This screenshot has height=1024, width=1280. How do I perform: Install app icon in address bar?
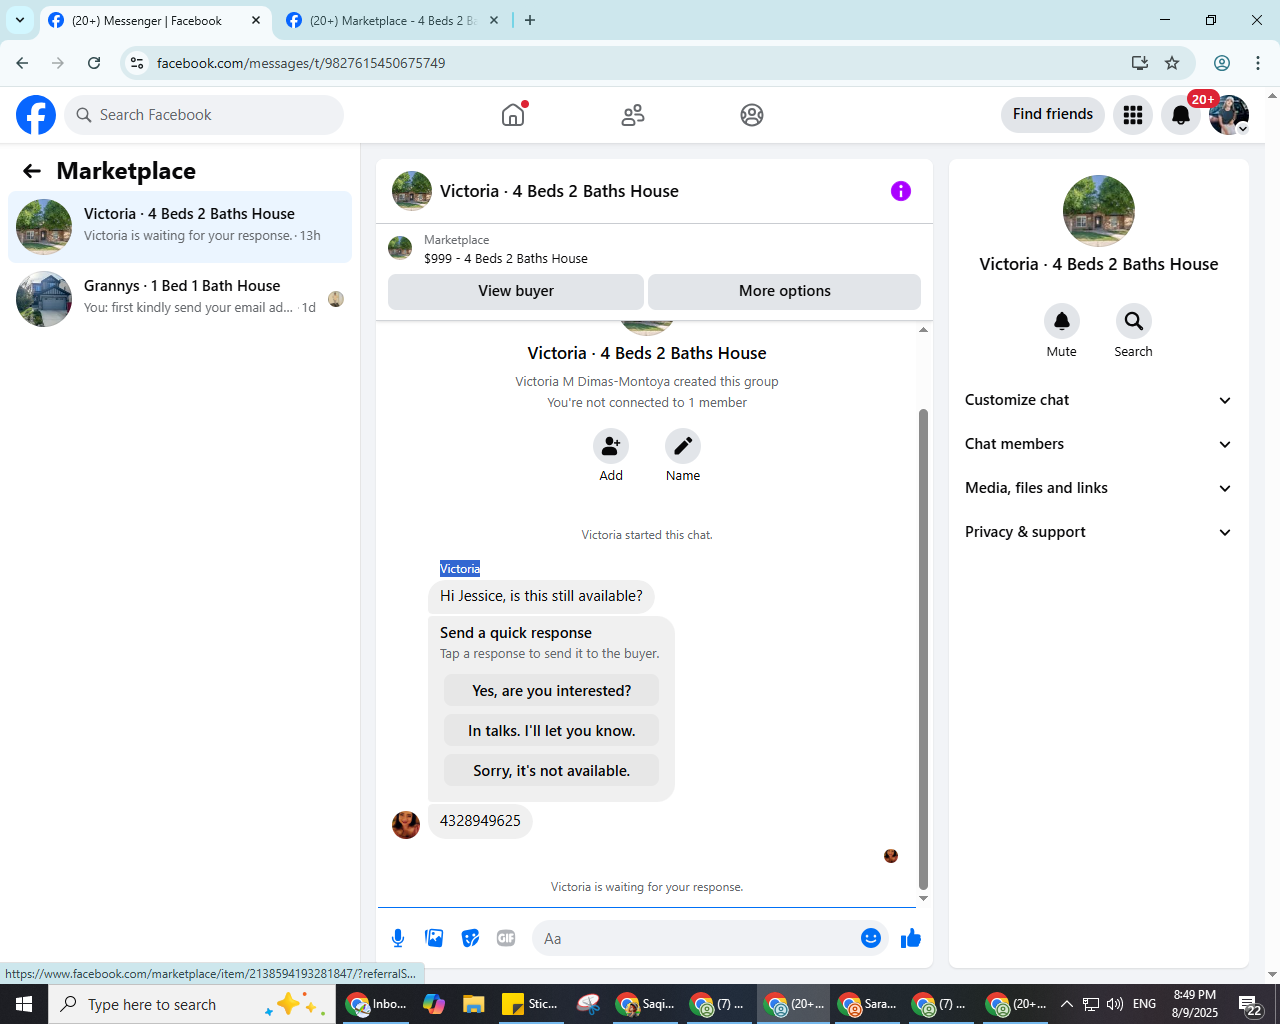pyautogui.click(x=1139, y=63)
